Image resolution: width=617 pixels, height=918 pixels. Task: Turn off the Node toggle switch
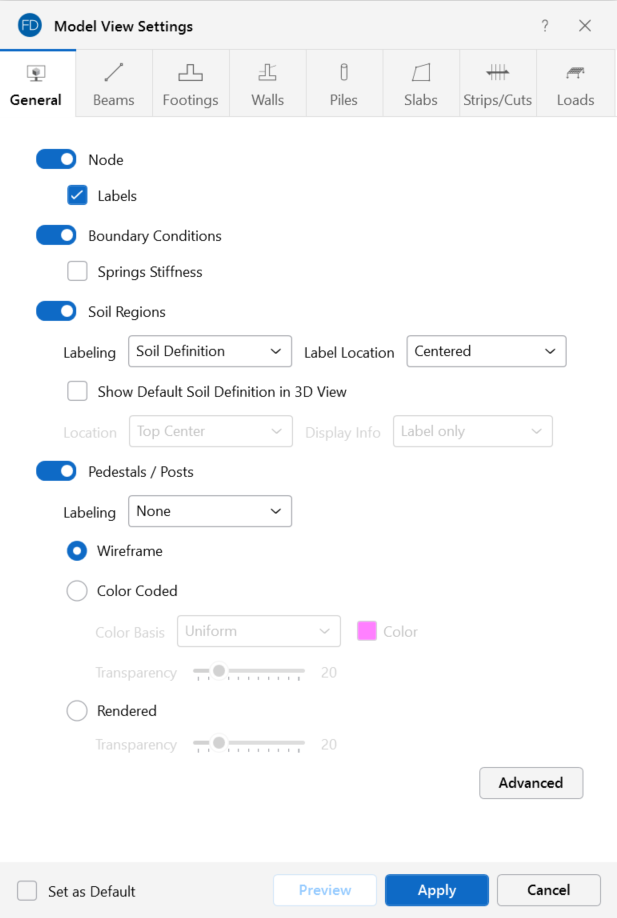point(56,159)
